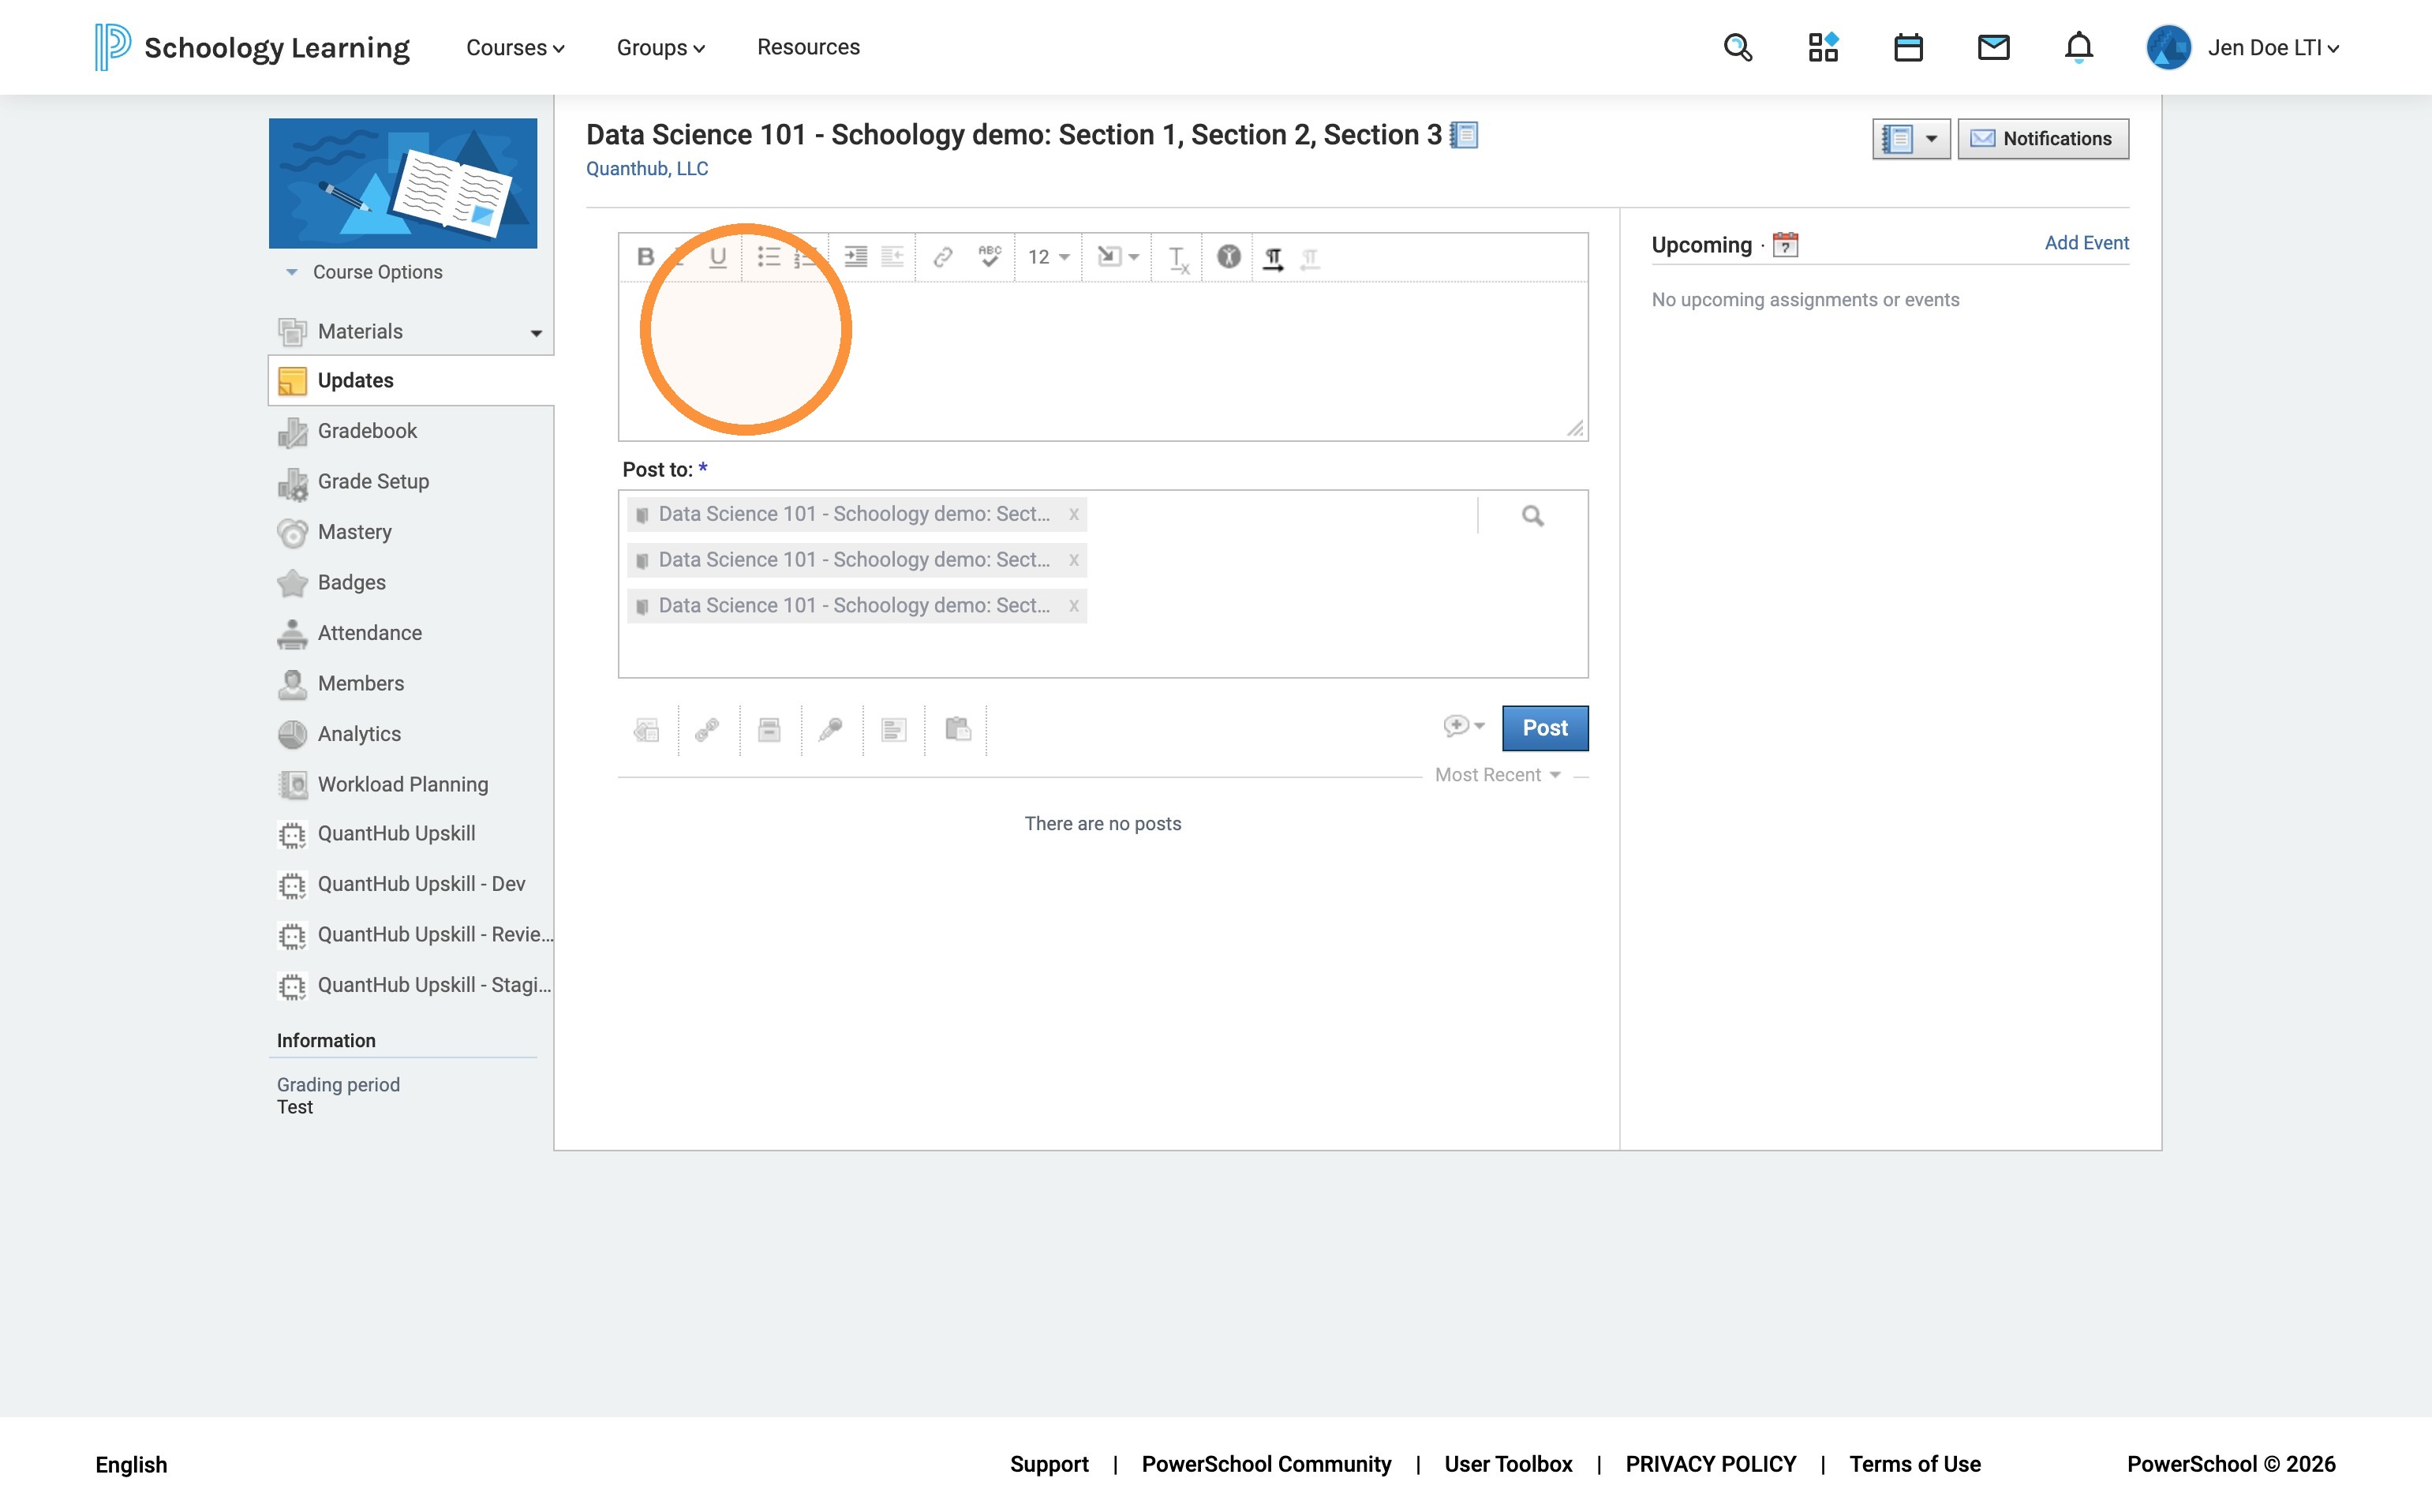Open the Jen Doe LTI account menu
The width and height of the screenshot is (2432, 1512).
[2243, 48]
